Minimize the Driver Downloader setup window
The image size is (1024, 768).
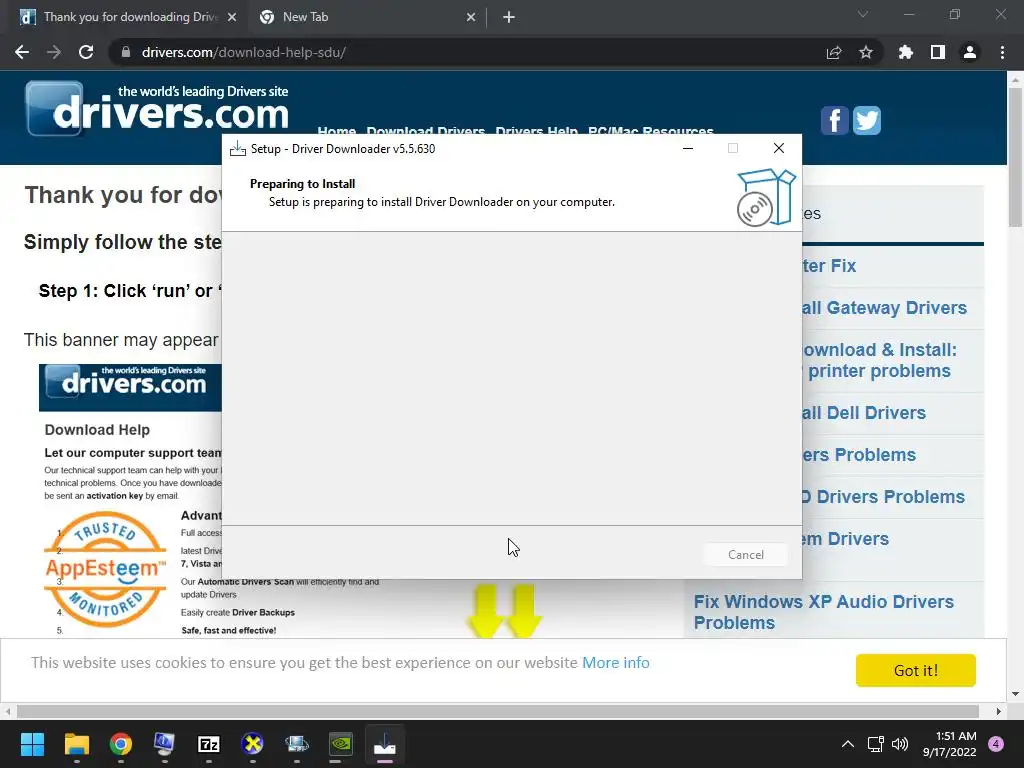click(x=688, y=148)
